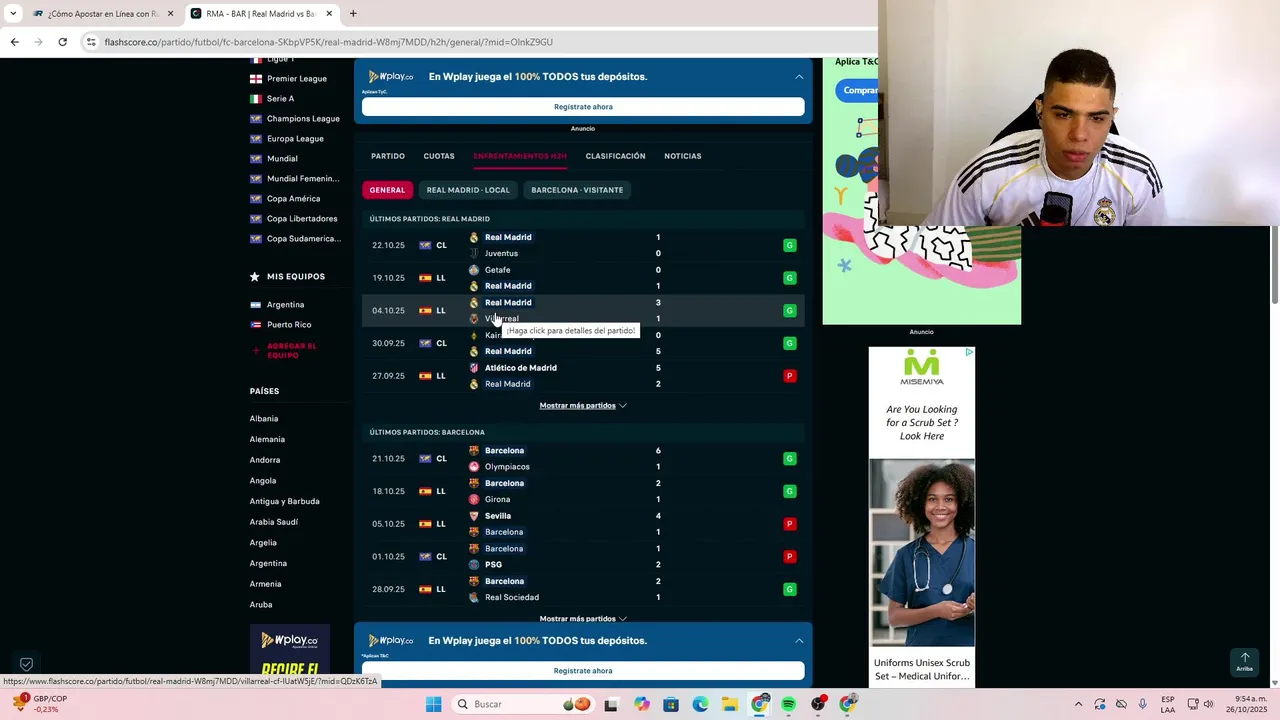This screenshot has width=1280, height=720.
Task: Switch to the NOTICIAS tab
Action: point(683,156)
